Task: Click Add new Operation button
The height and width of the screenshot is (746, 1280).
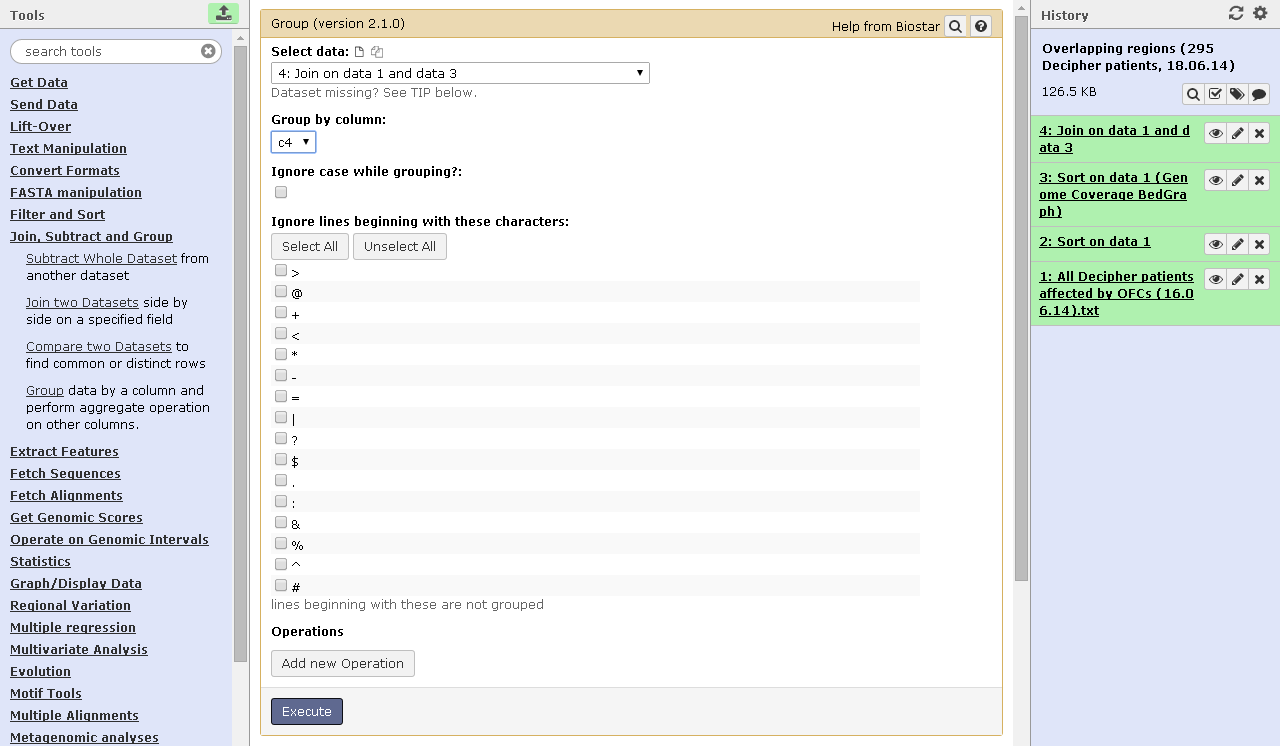Action: tap(342, 663)
